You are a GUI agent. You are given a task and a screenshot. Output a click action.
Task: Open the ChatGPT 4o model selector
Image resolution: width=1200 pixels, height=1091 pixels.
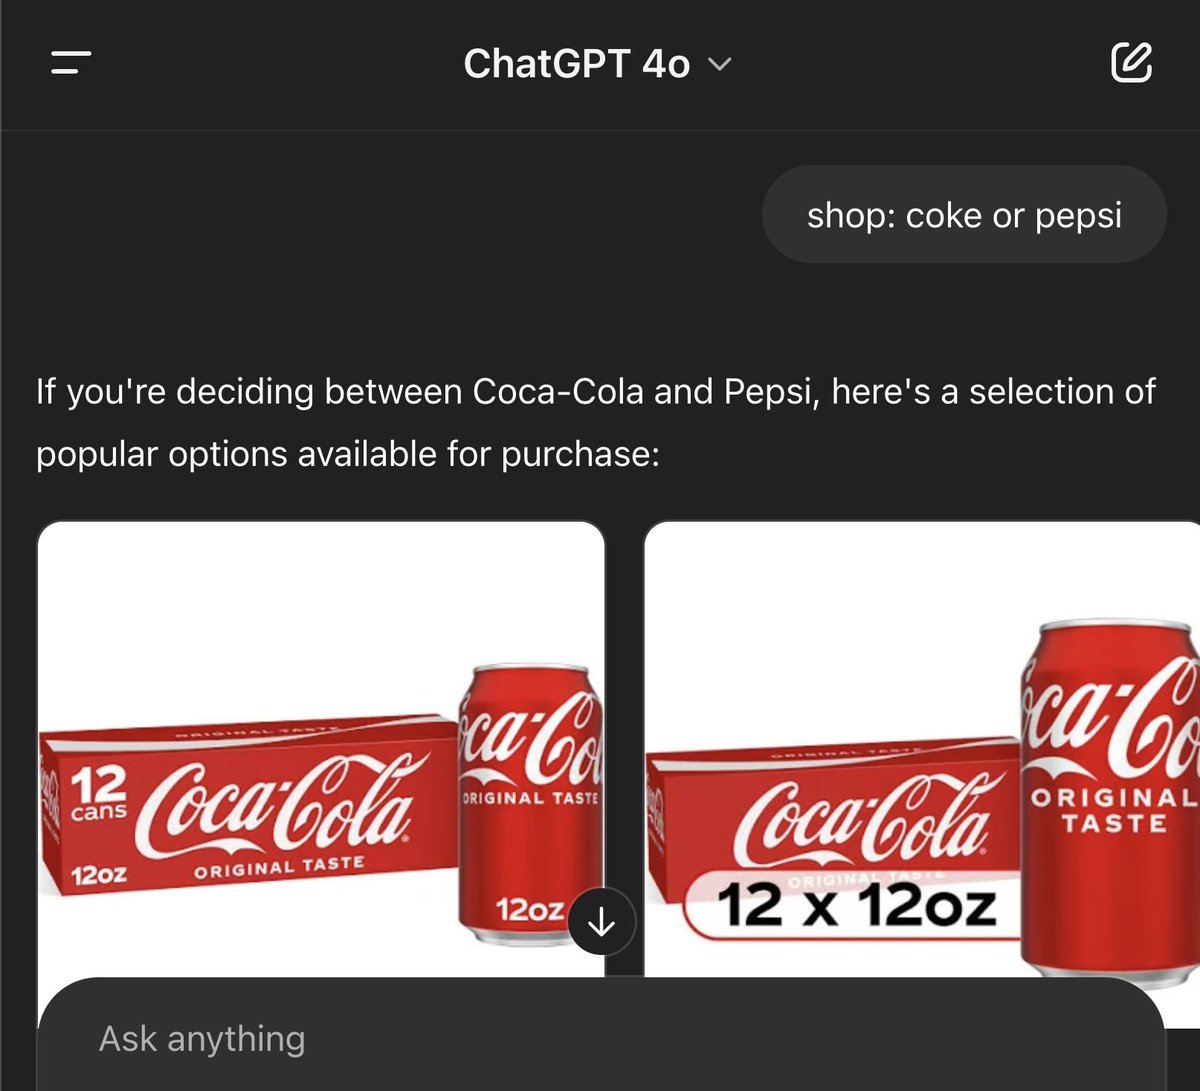(598, 64)
